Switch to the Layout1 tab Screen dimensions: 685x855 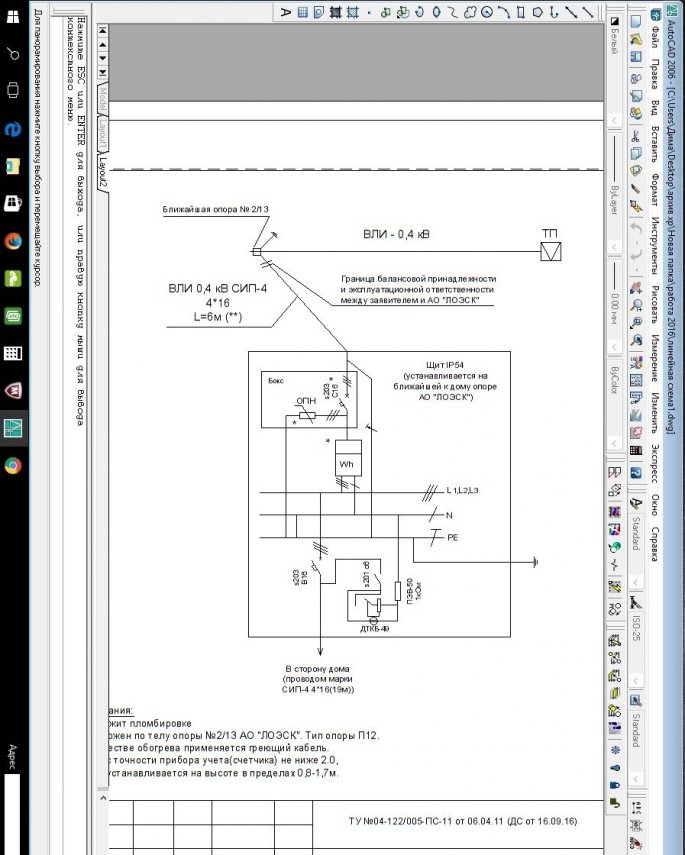tap(101, 133)
